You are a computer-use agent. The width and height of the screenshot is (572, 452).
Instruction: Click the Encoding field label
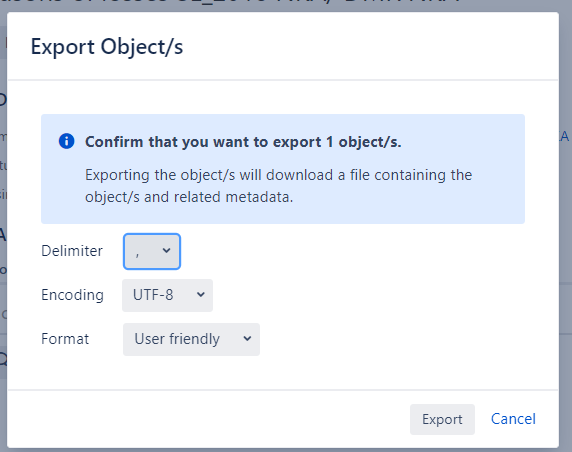pyautogui.click(x=72, y=295)
